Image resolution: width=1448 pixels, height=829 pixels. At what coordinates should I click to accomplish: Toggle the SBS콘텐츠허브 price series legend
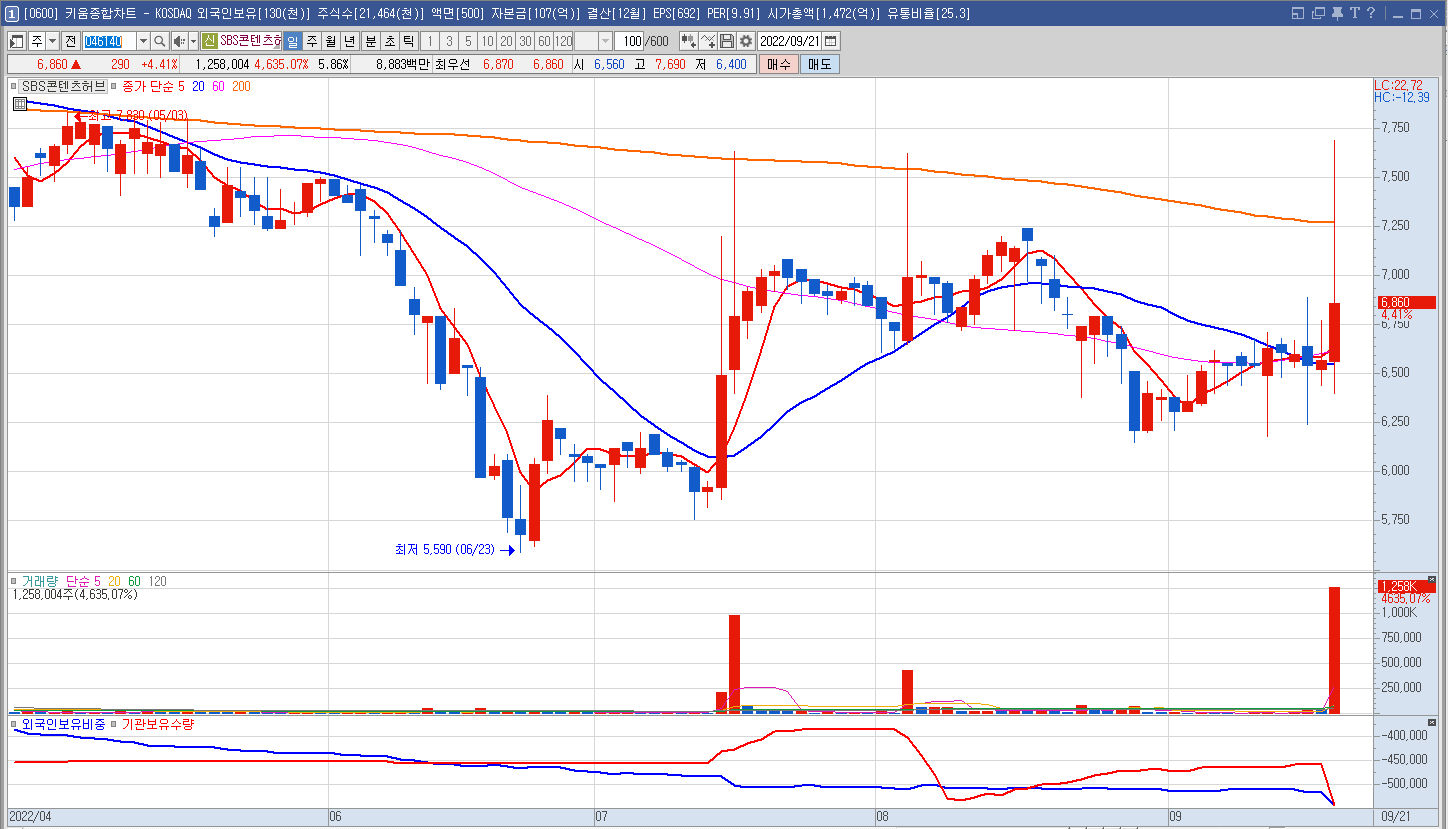(63, 87)
